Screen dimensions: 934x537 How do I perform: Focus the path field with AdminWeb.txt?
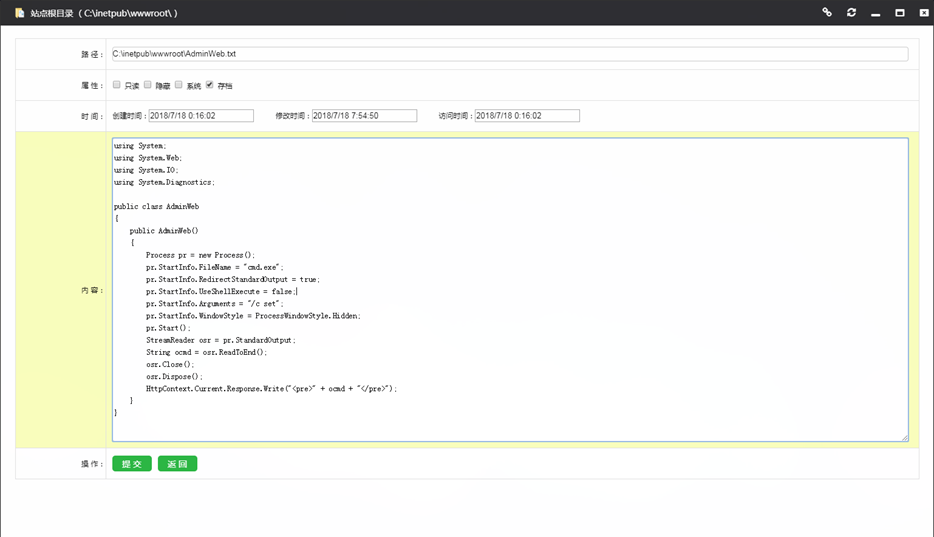[x=510, y=54]
